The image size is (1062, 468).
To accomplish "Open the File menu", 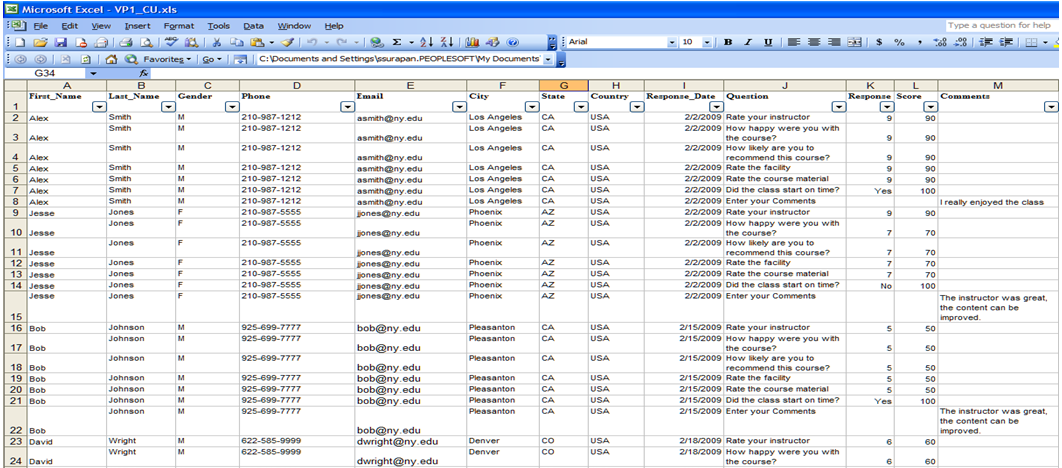I will pyautogui.click(x=40, y=26).
